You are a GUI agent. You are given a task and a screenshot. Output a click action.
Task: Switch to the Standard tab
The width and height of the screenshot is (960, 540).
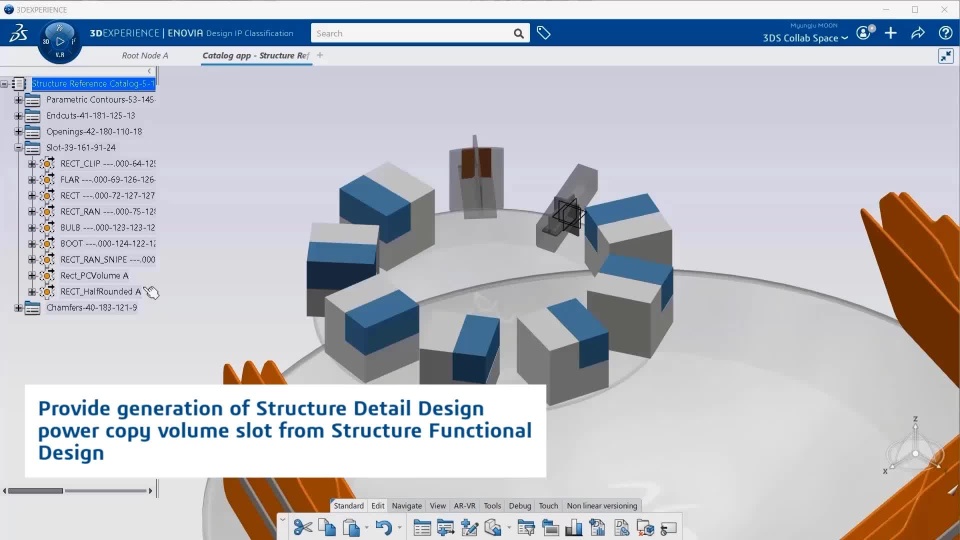pyautogui.click(x=348, y=506)
